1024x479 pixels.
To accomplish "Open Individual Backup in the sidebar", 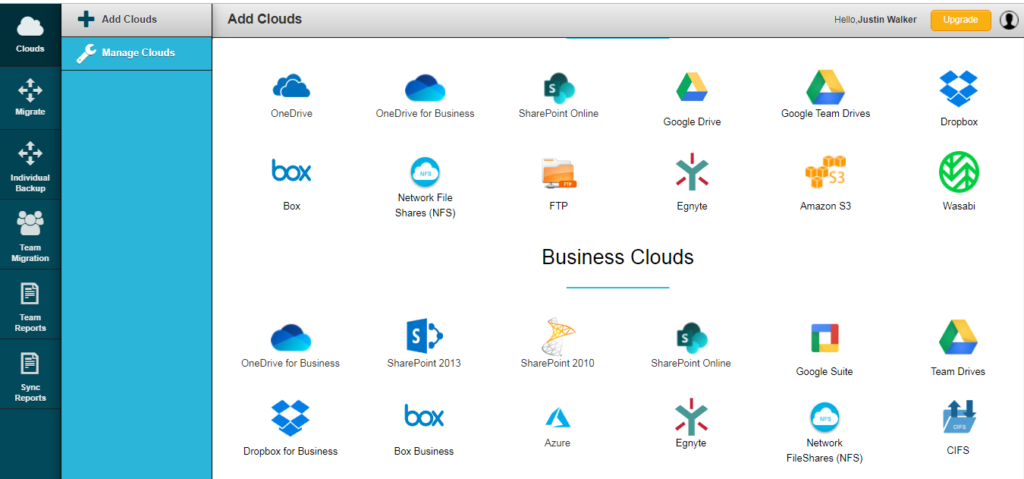I will [30, 165].
